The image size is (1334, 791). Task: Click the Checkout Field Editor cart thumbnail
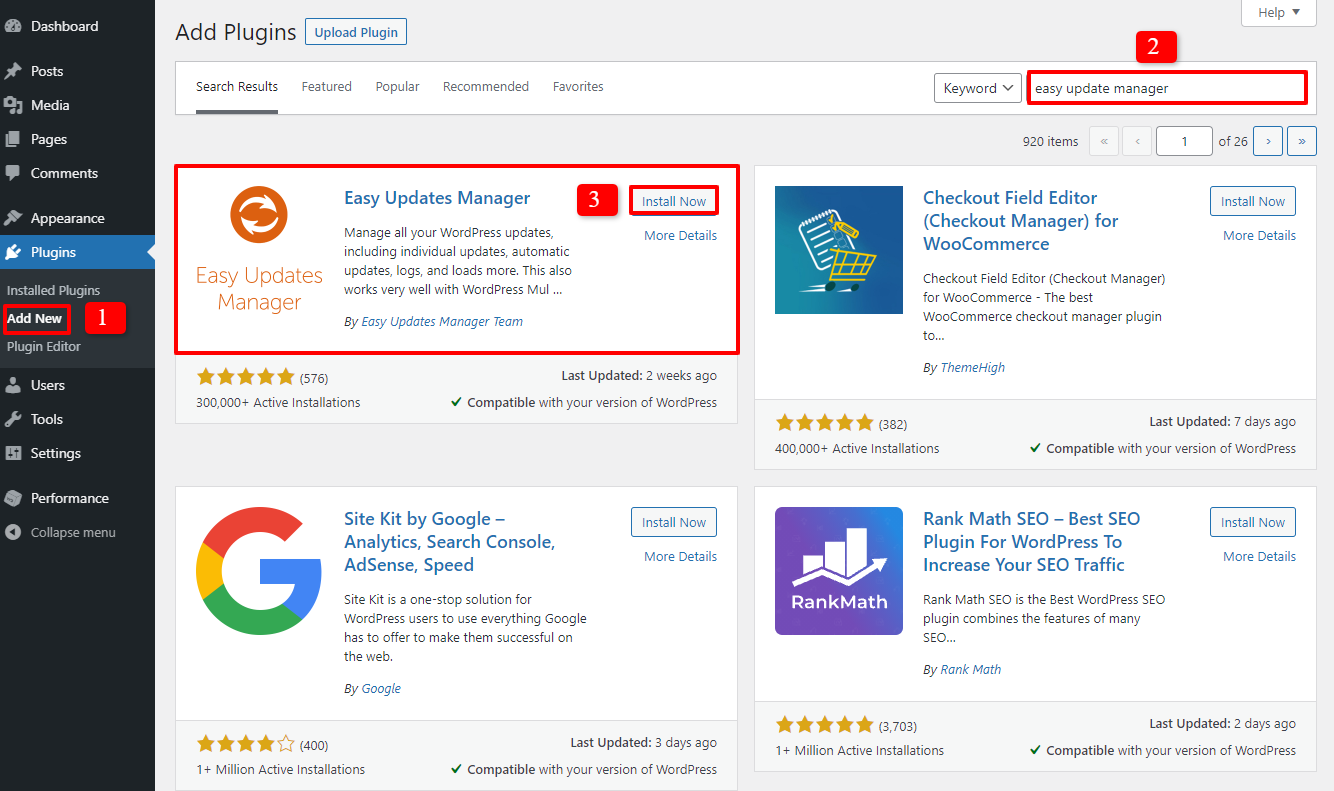838,250
